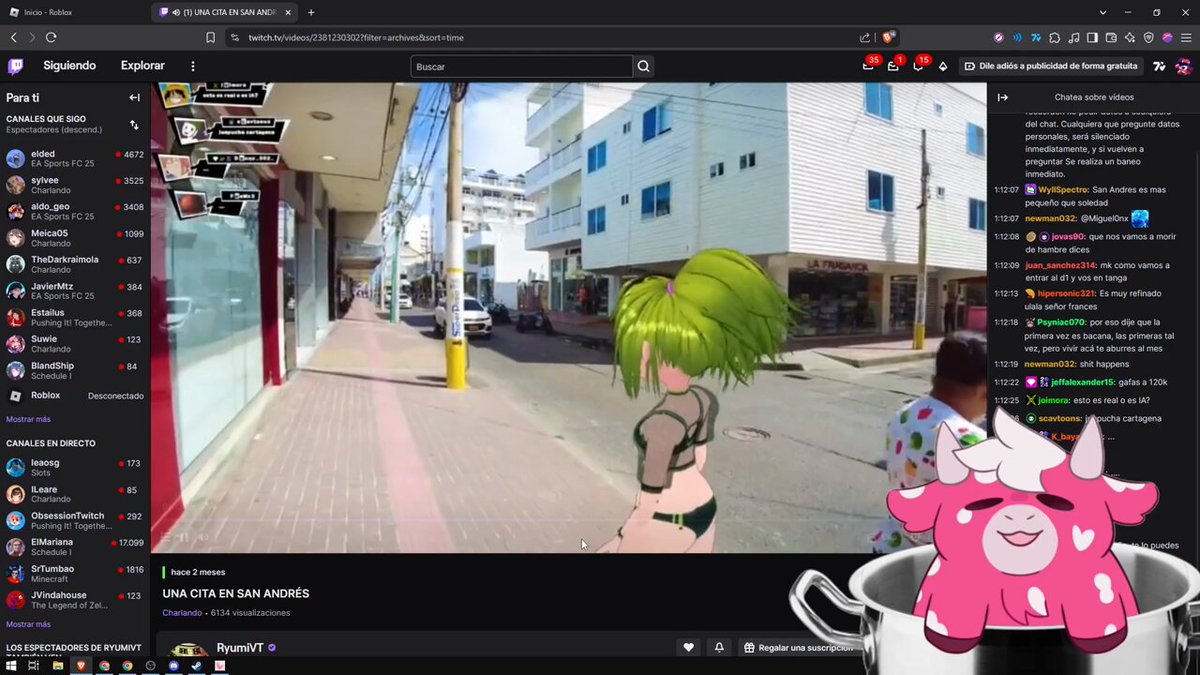Open SrTumbao Minecraft channel
Viewport: 1200px width, 675px height.
(75, 573)
